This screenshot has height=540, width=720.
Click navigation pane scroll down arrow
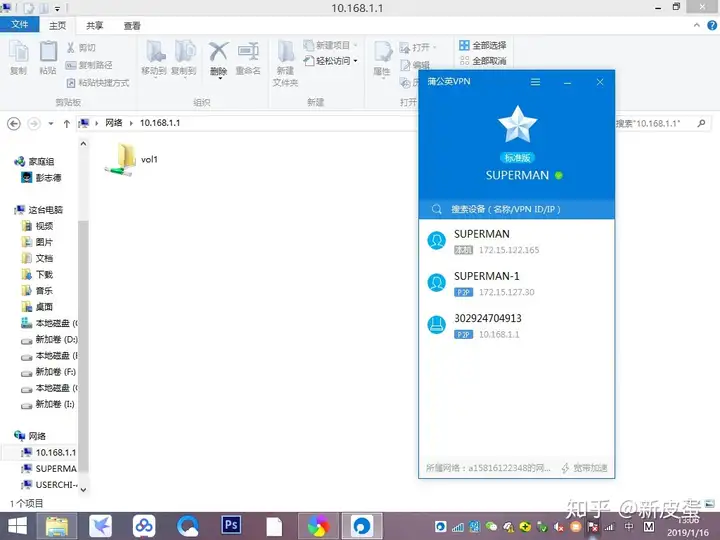(x=83, y=489)
